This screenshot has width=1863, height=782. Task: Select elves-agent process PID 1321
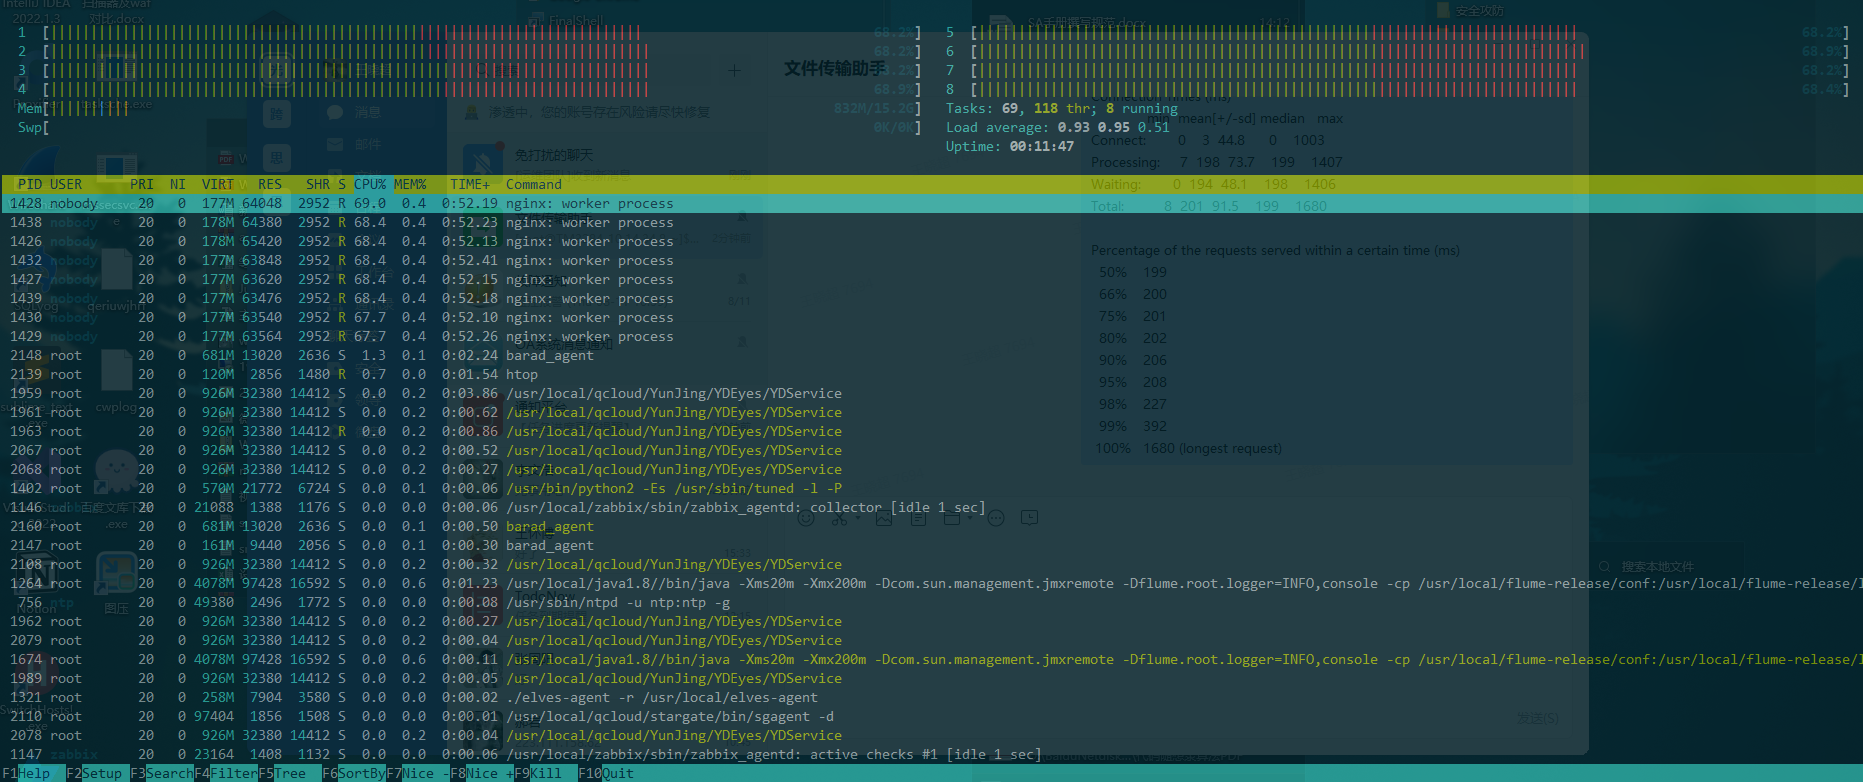point(931,697)
